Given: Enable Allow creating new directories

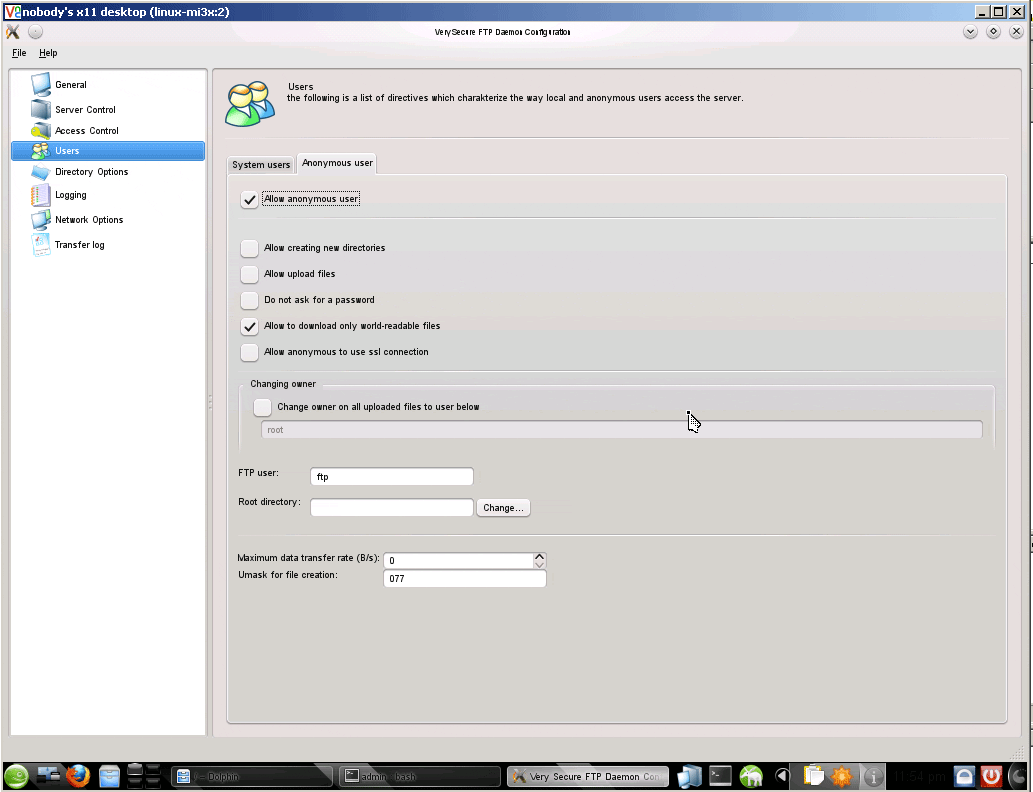Looking at the screenshot, I should coord(249,248).
